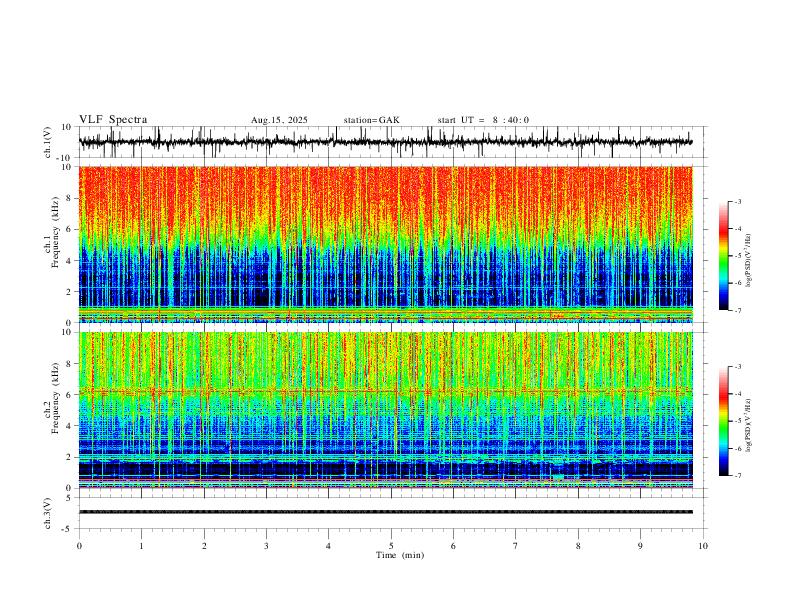The image size is (792, 612).
Task: Click the ch.2 spectrogram color scale bar
Action: click(x=724, y=421)
